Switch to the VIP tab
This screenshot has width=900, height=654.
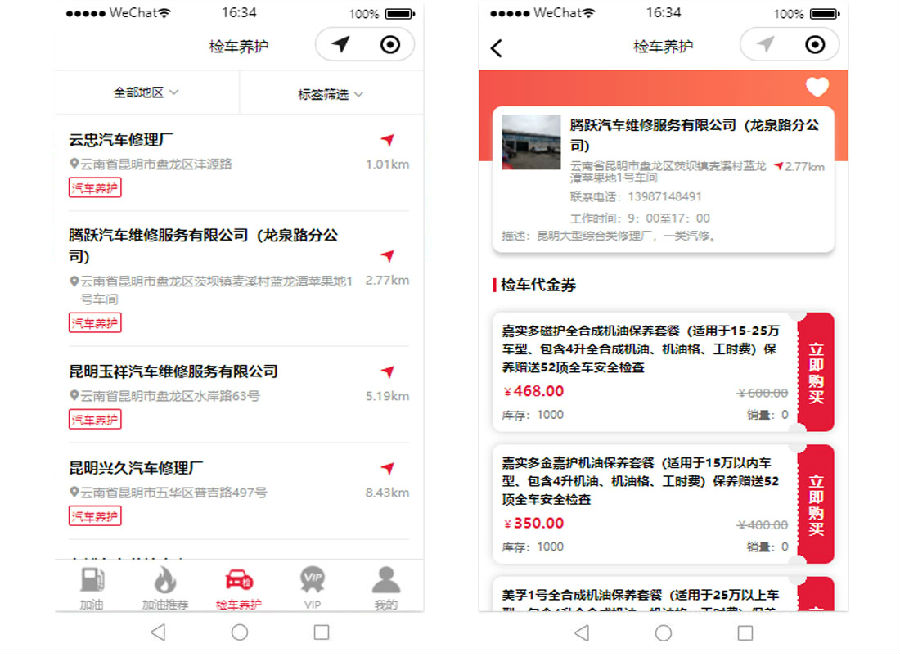[x=313, y=583]
